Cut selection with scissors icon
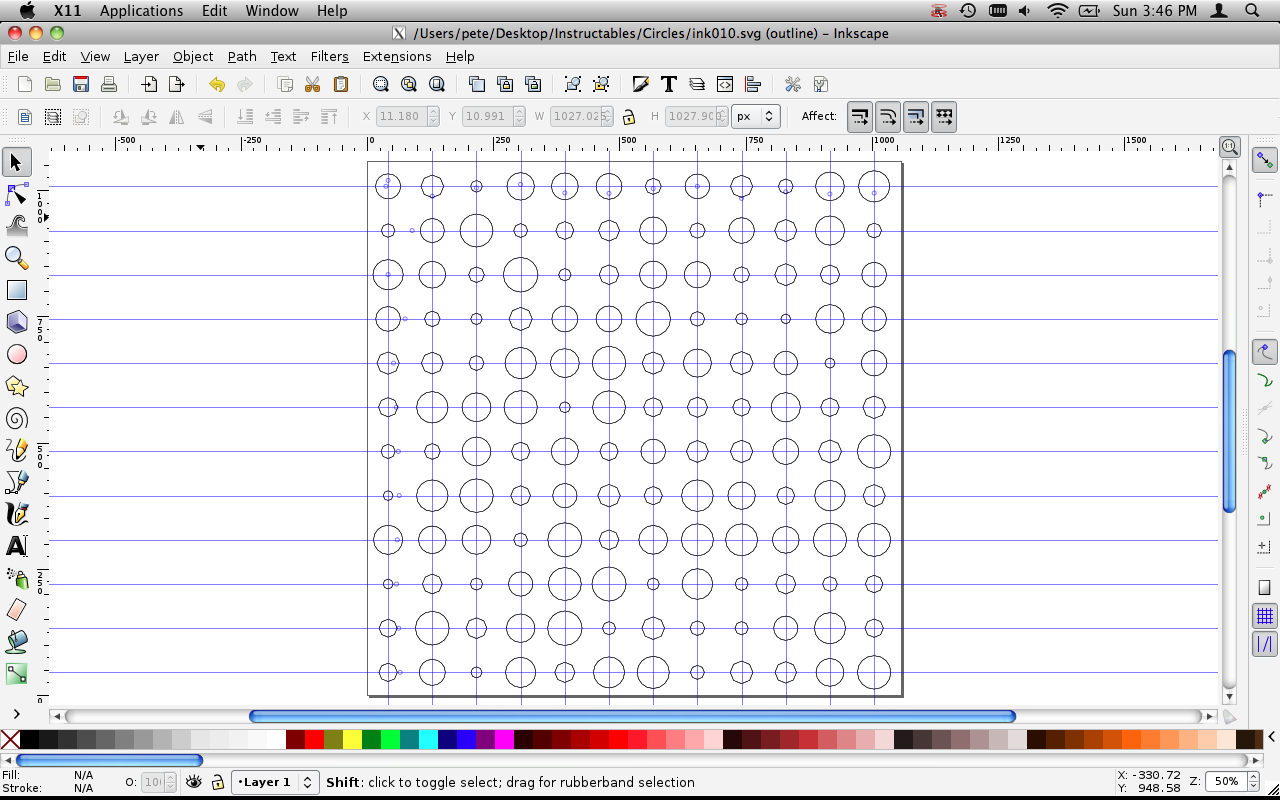1280x800 pixels. point(312,84)
